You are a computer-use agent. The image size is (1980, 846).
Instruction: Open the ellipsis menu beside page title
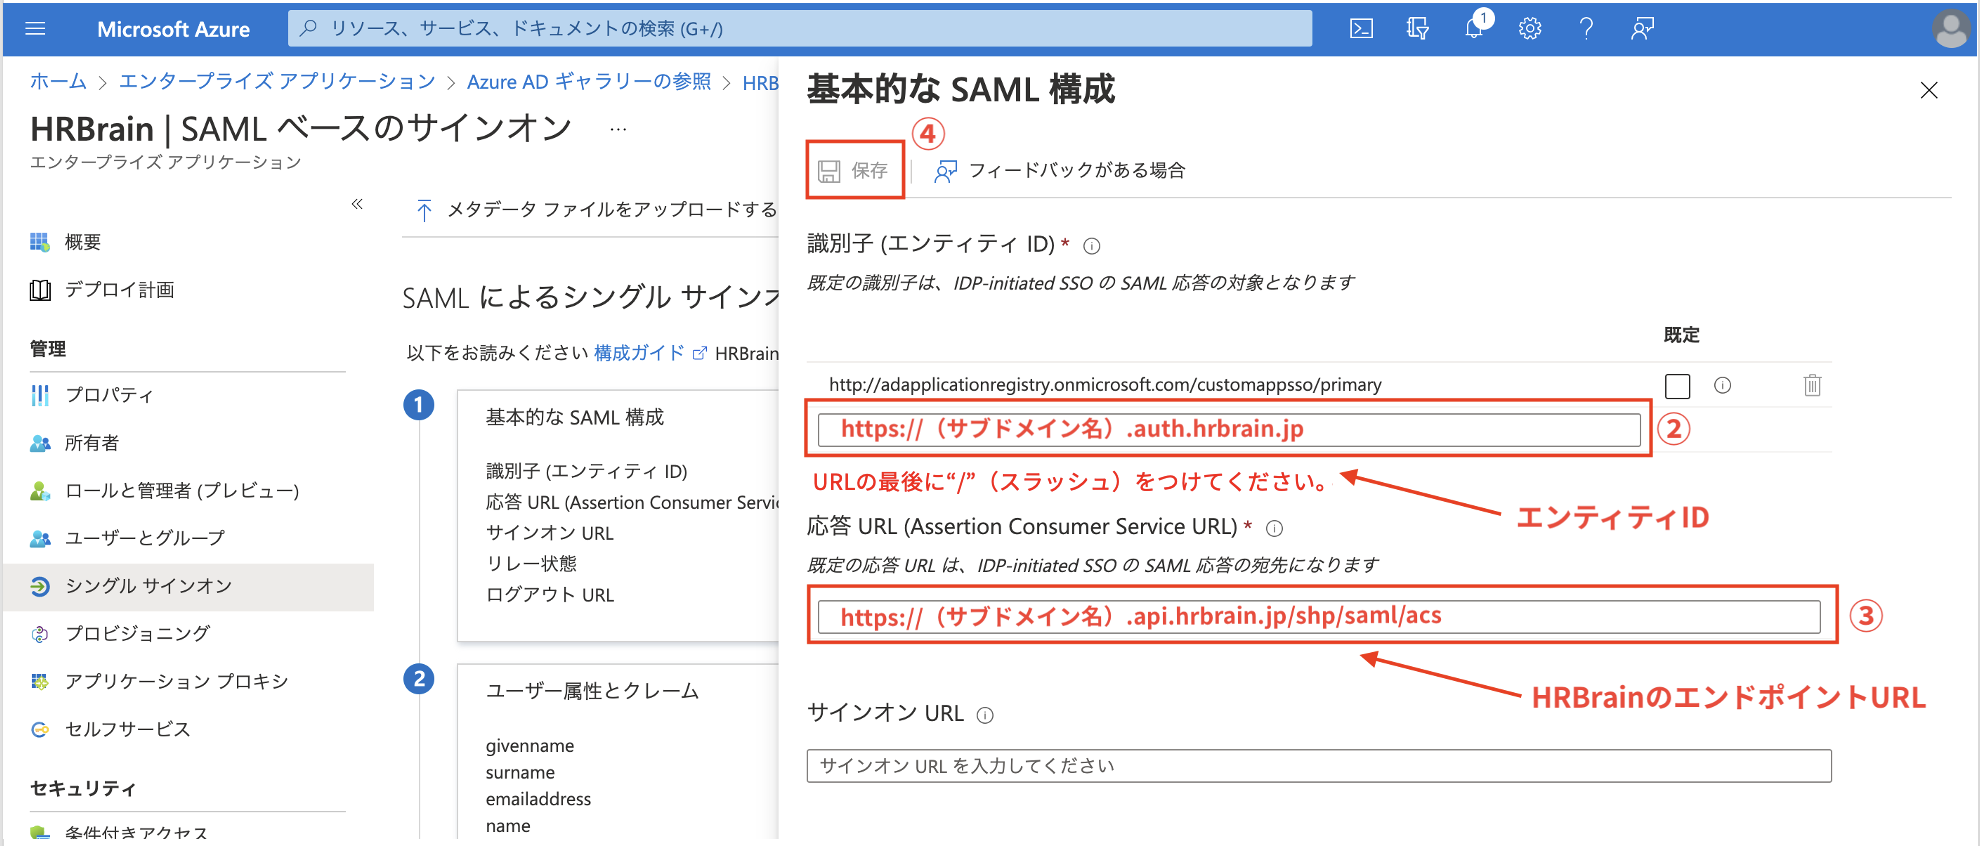(x=618, y=129)
